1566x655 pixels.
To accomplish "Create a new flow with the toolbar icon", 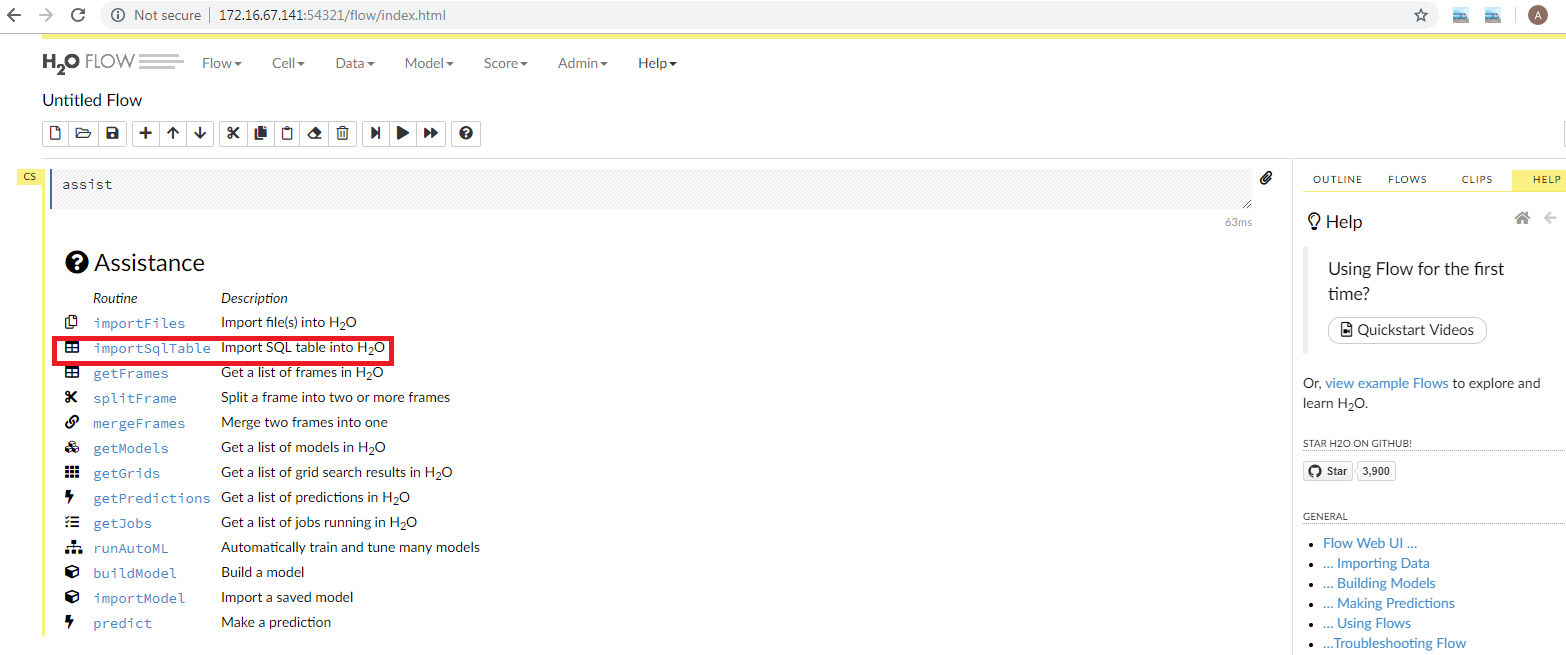I will [x=56, y=133].
